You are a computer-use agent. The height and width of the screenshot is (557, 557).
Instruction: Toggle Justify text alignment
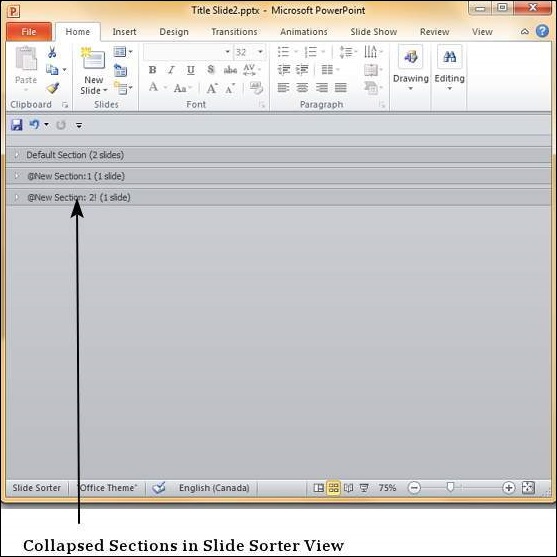point(341,87)
